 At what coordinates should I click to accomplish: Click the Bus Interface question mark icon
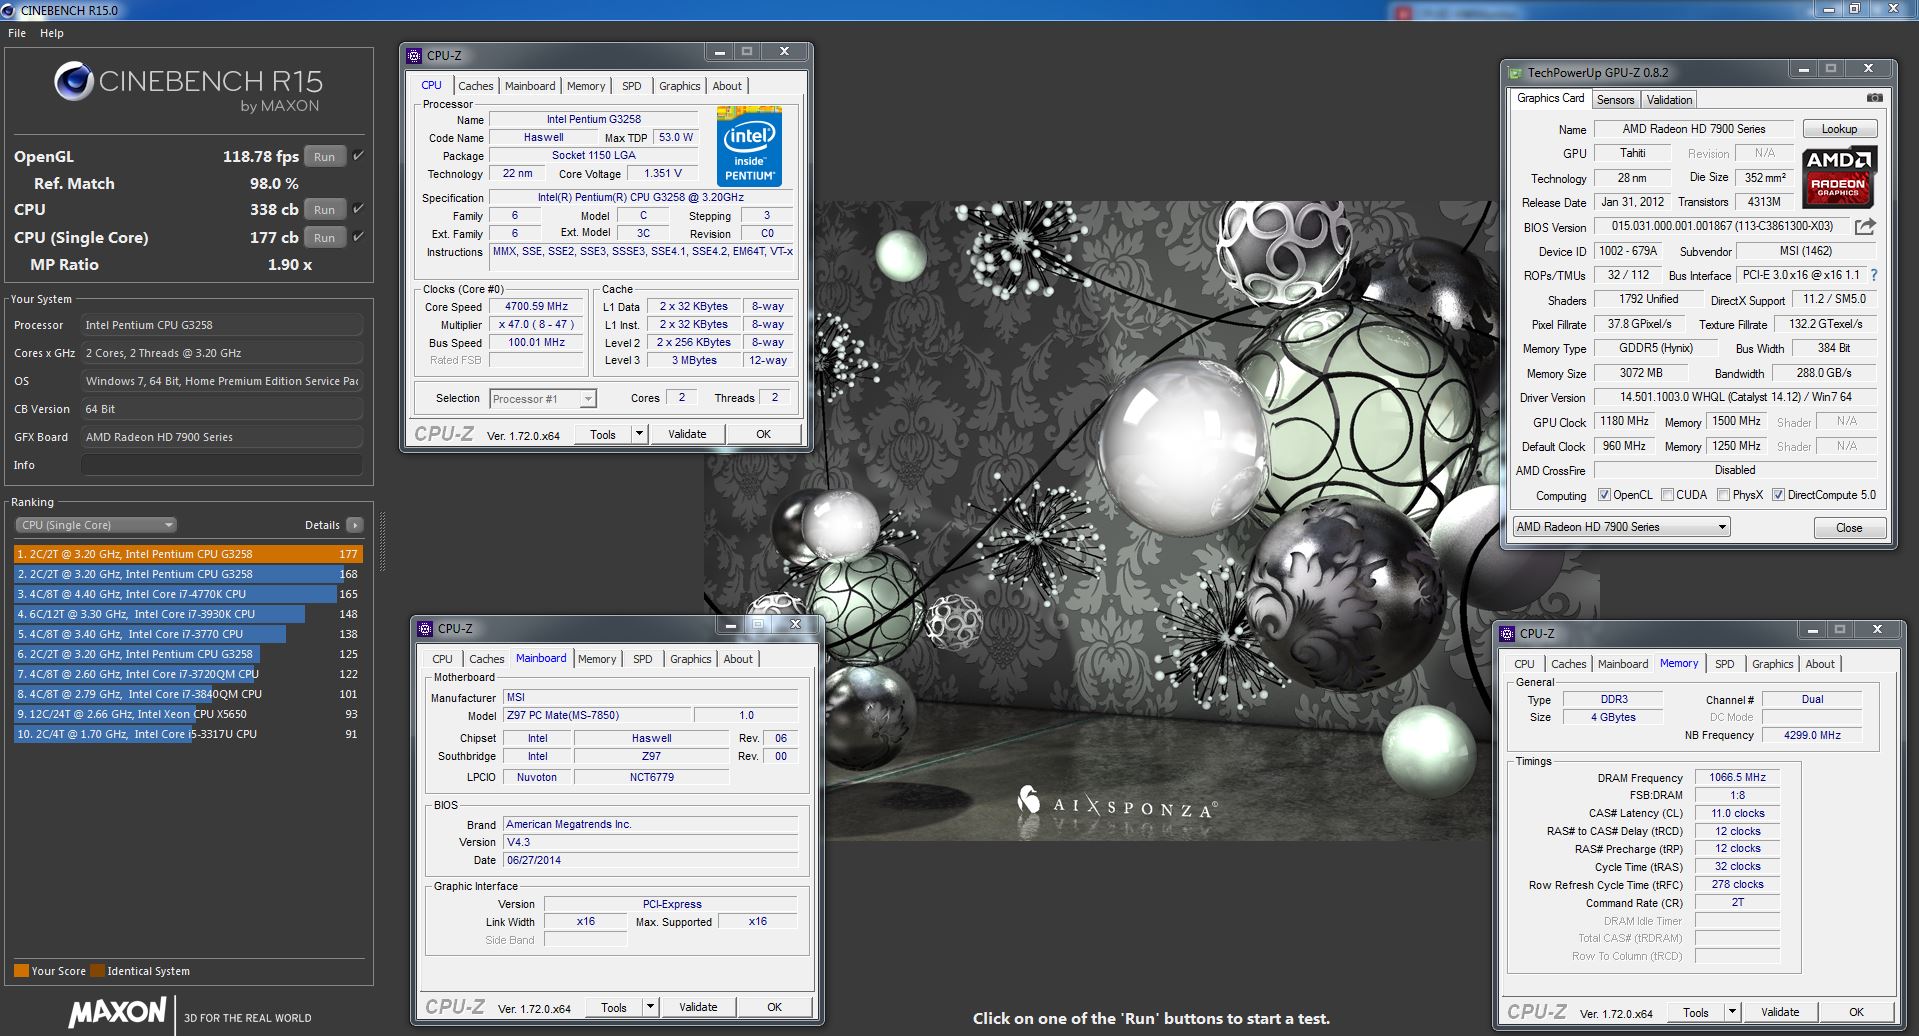click(1873, 275)
